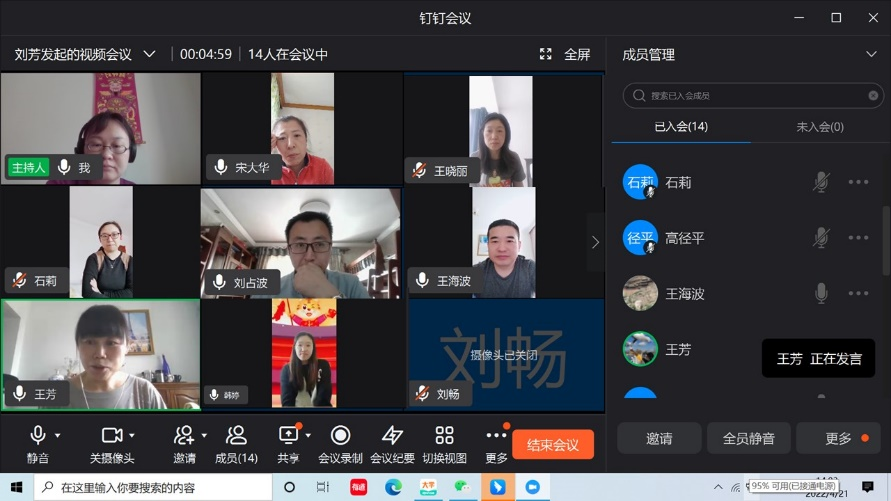The height and width of the screenshot is (501, 891).
Task: Open 会议纪要 meeting minutes
Action: (392, 443)
